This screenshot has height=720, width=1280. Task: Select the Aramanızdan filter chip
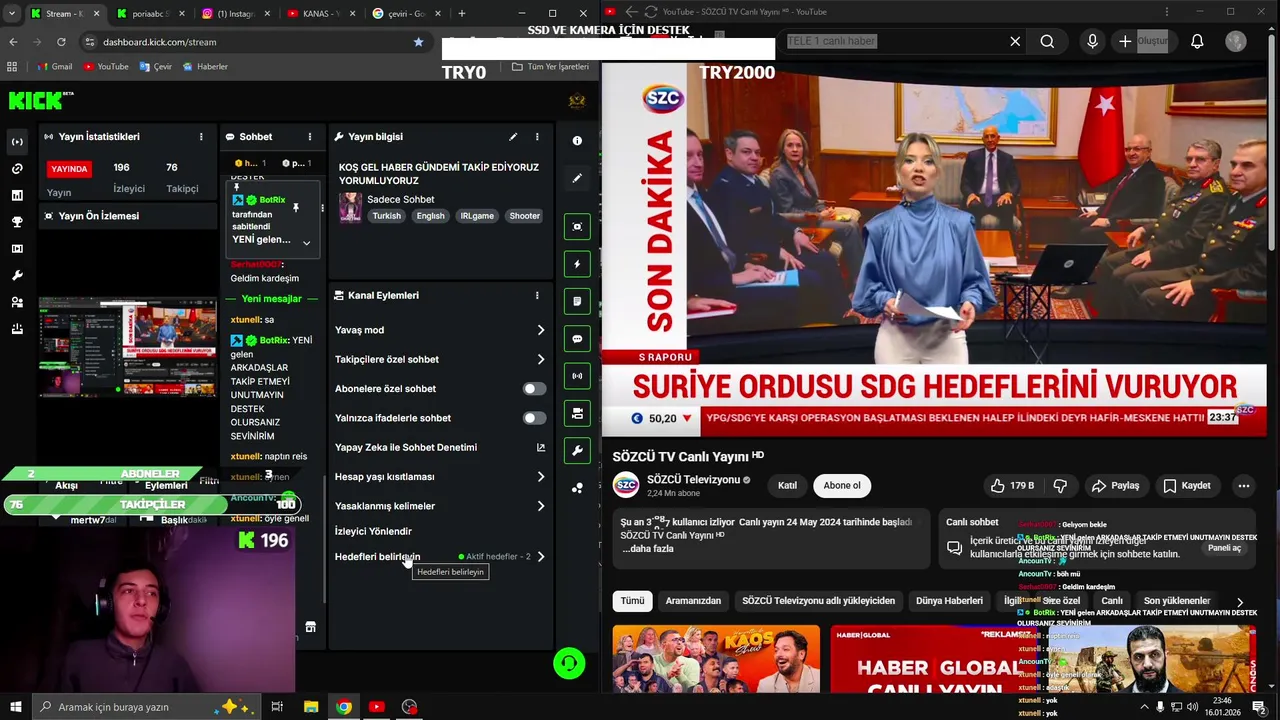tap(693, 601)
